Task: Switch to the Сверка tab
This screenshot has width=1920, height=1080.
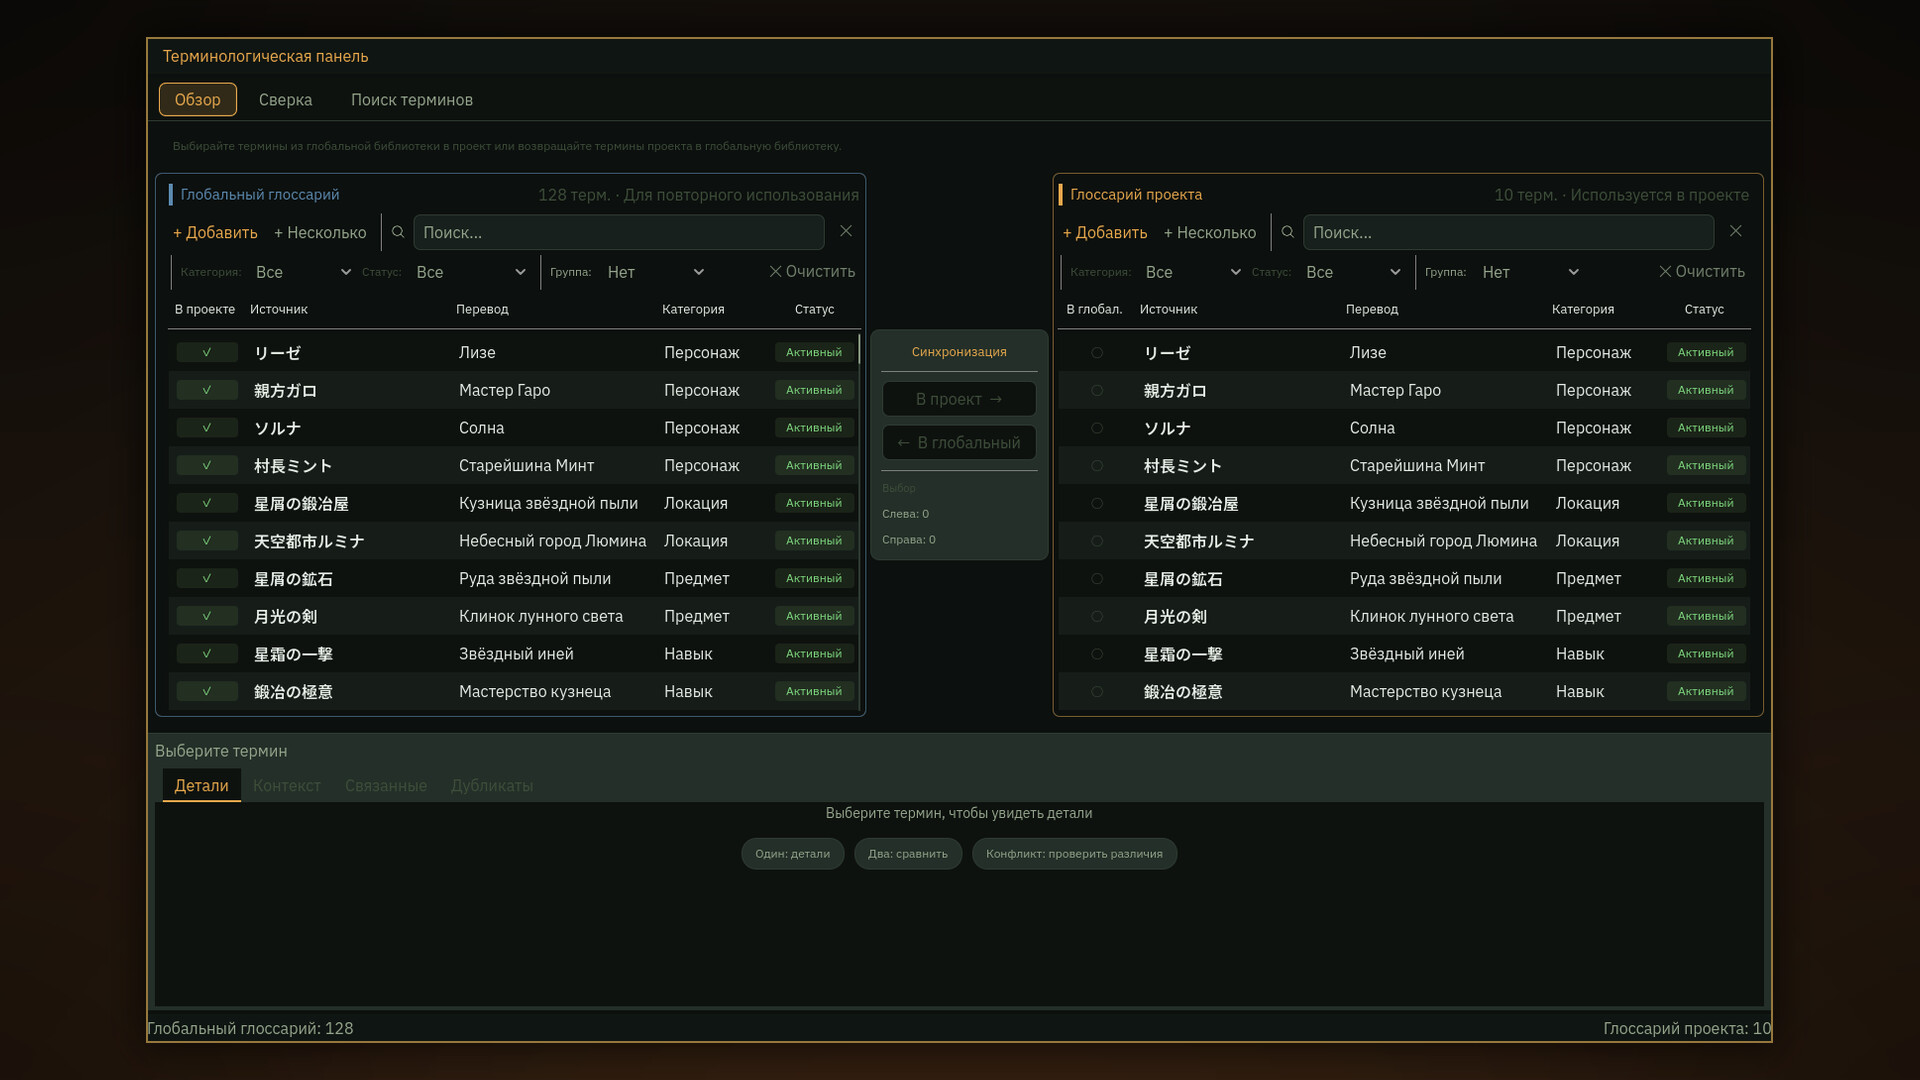Action: pos(285,100)
